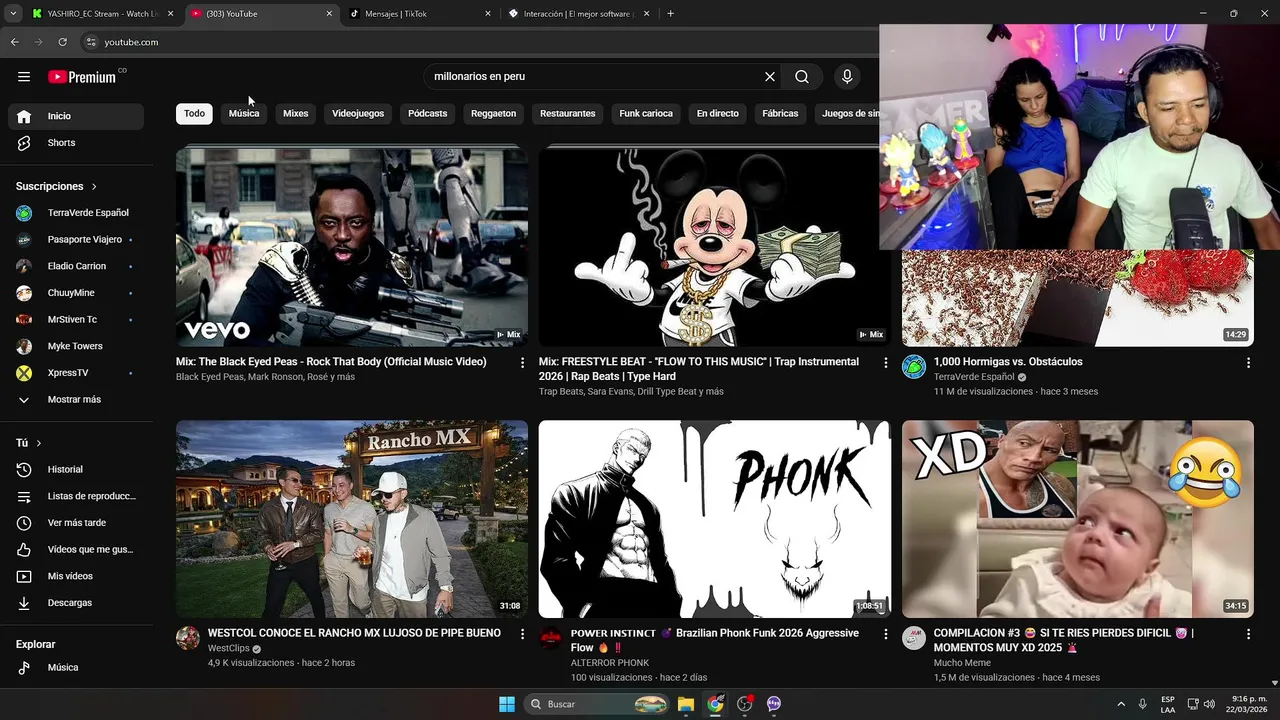Select the Fábricas filter chip

point(780,113)
